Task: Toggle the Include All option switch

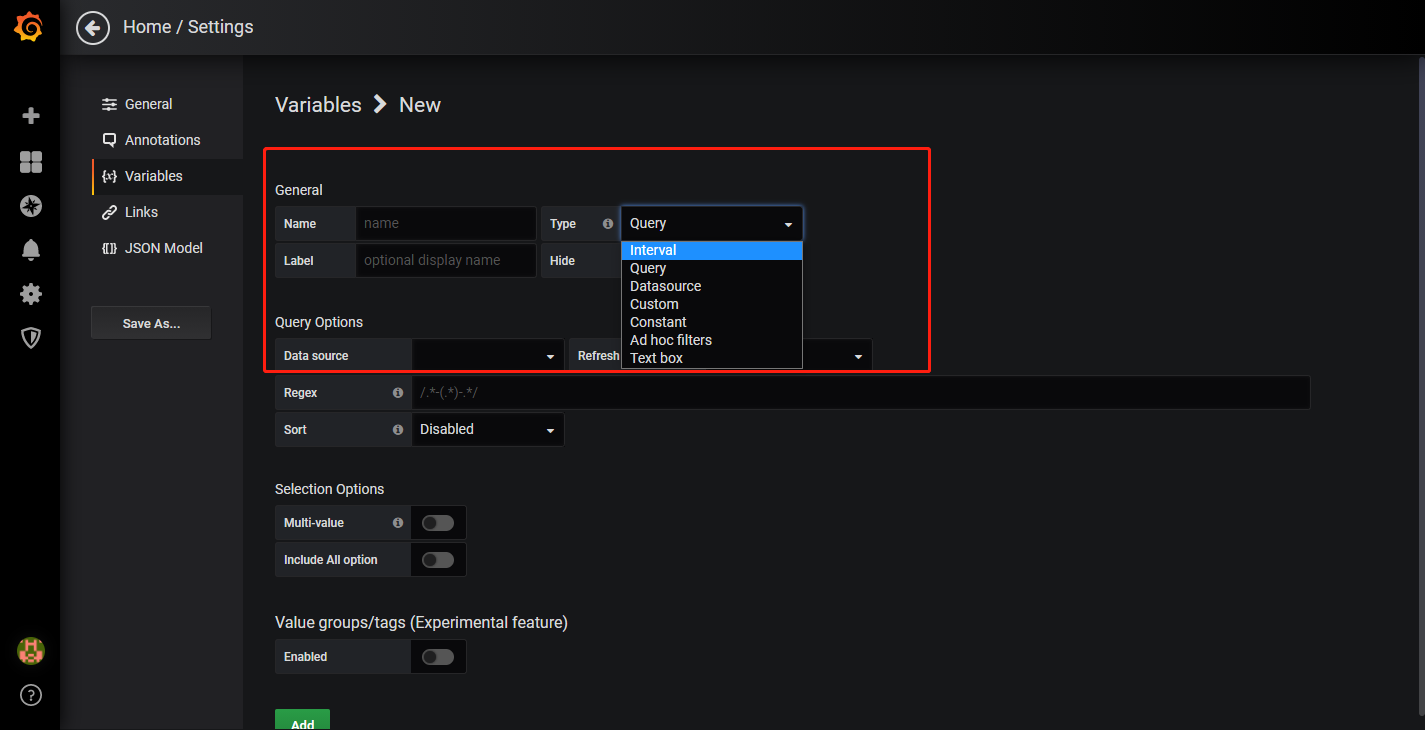Action: coord(438,560)
